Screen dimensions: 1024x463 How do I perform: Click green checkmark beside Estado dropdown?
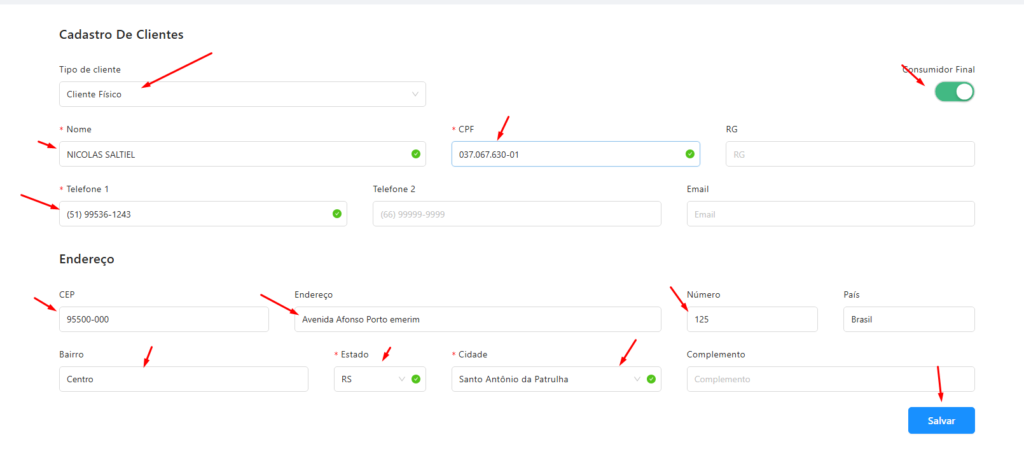415,379
